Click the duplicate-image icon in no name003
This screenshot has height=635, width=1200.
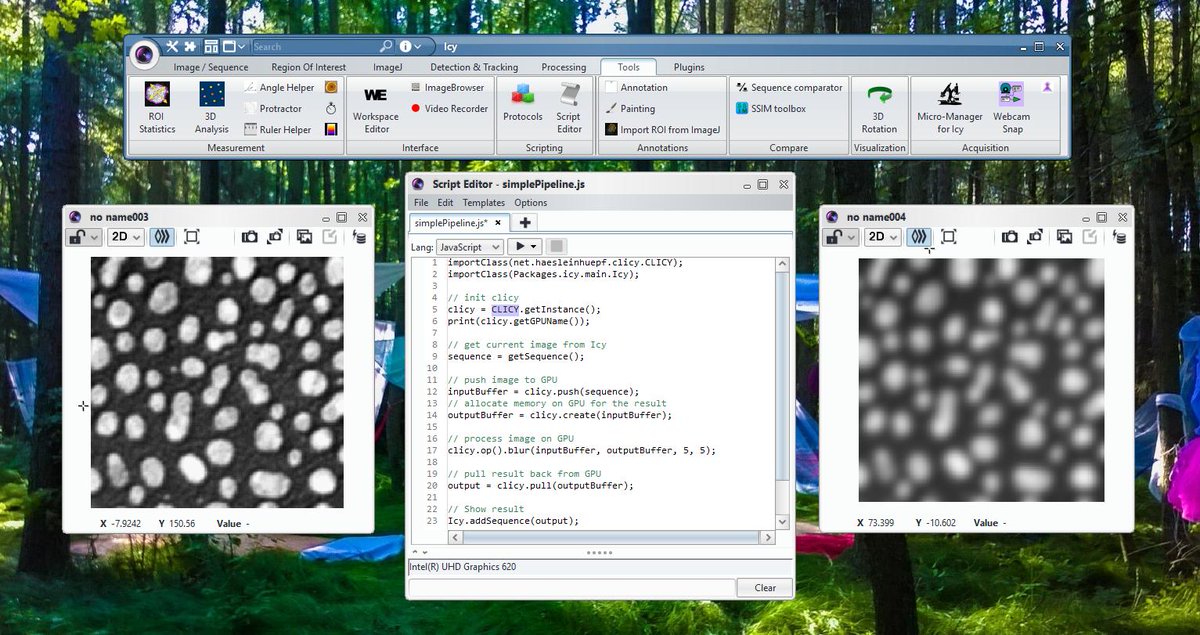tap(303, 237)
